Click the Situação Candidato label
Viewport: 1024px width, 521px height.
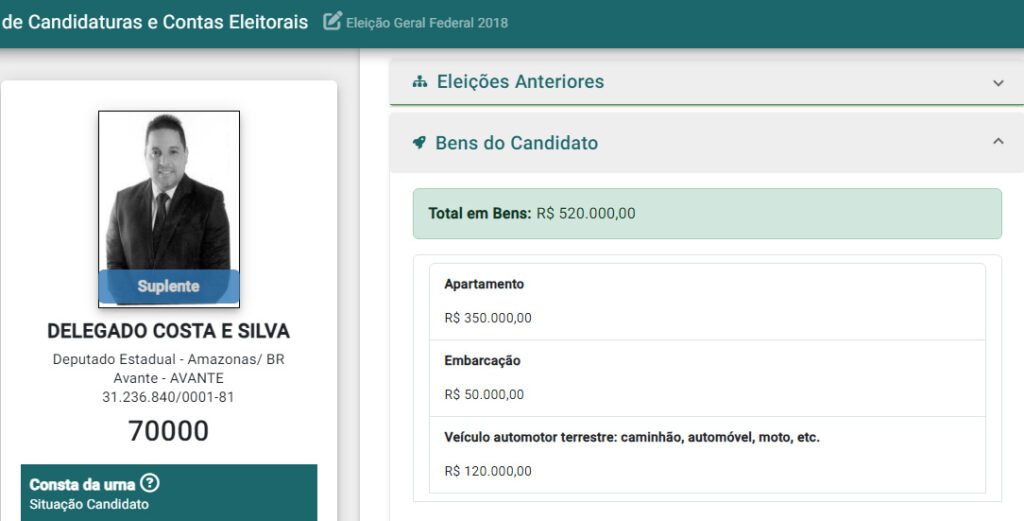(x=89, y=504)
